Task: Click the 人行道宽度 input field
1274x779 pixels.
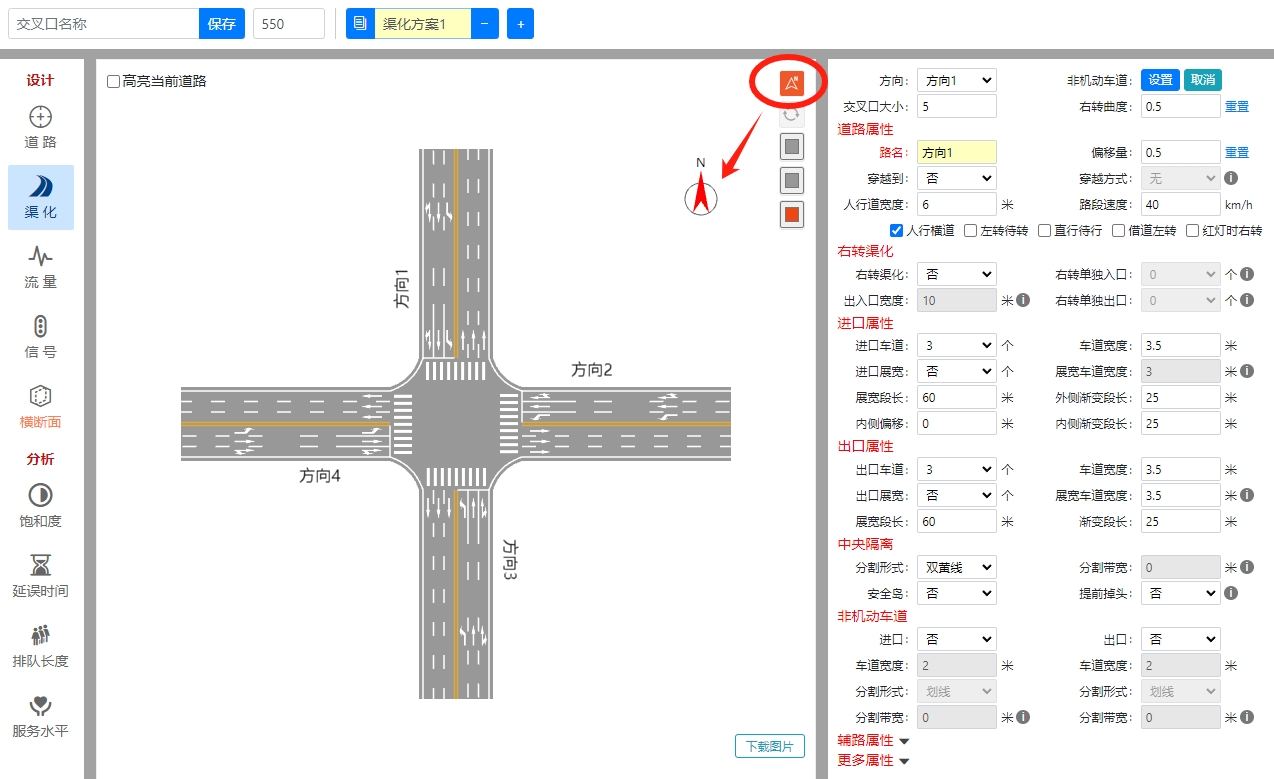Action: click(x=956, y=204)
